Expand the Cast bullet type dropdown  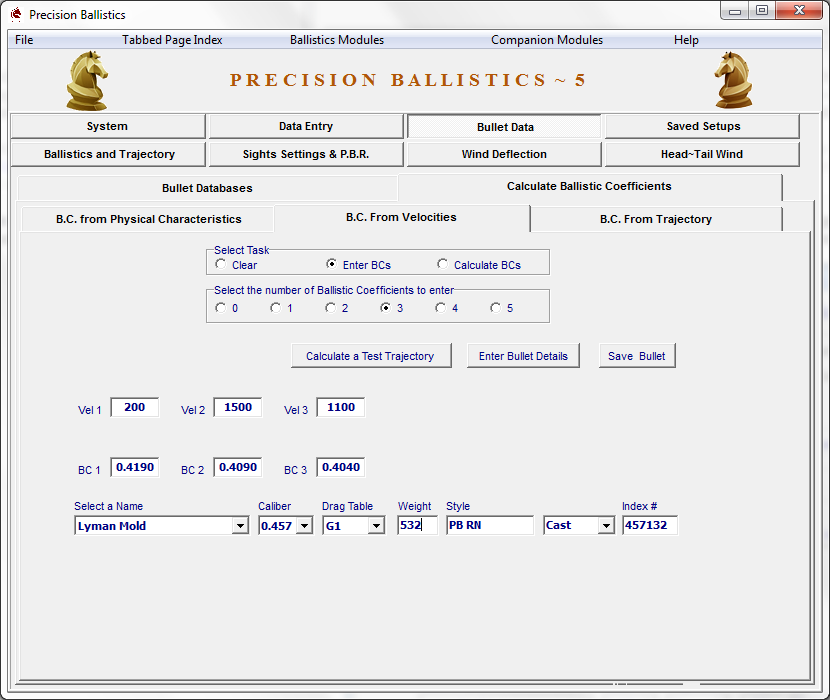[x=606, y=526]
